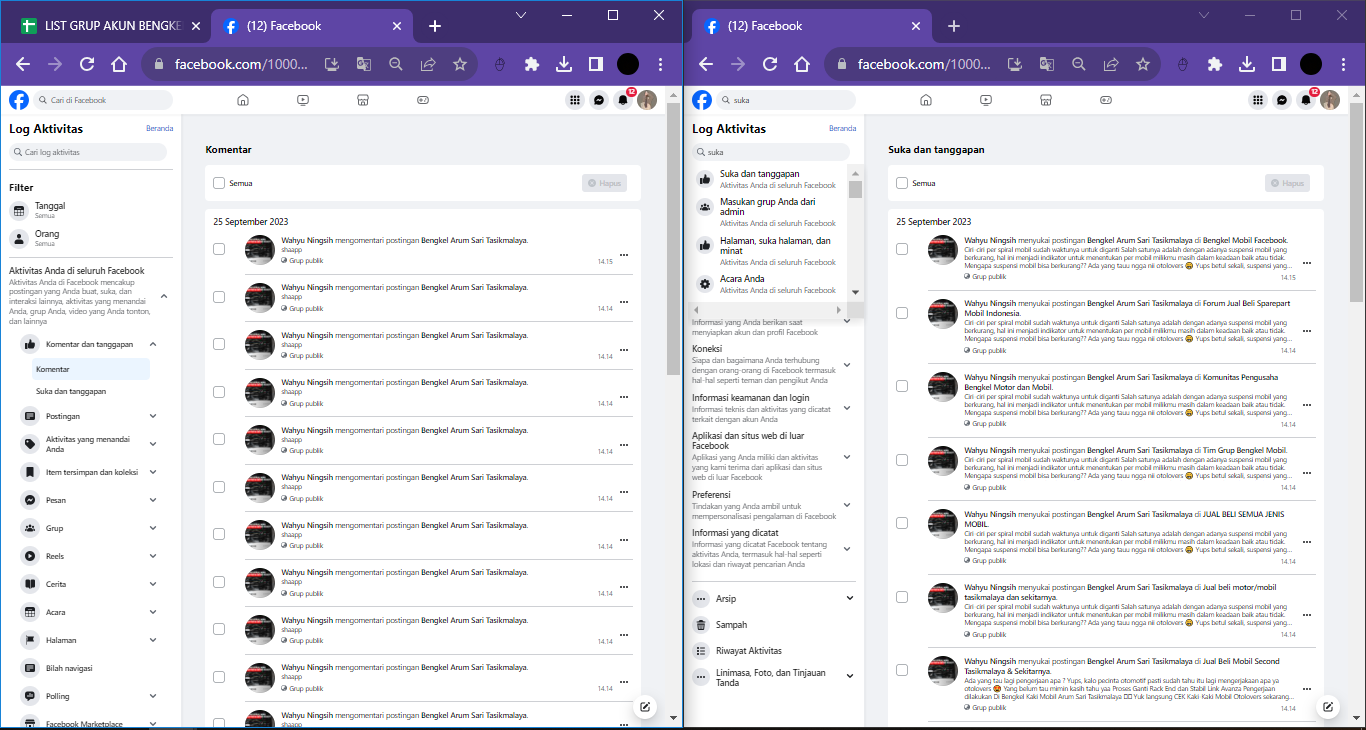
Task: Click the Beranda link in the left Log Aktivitas panel
Action: pyautogui.click(x=160, y=129)
